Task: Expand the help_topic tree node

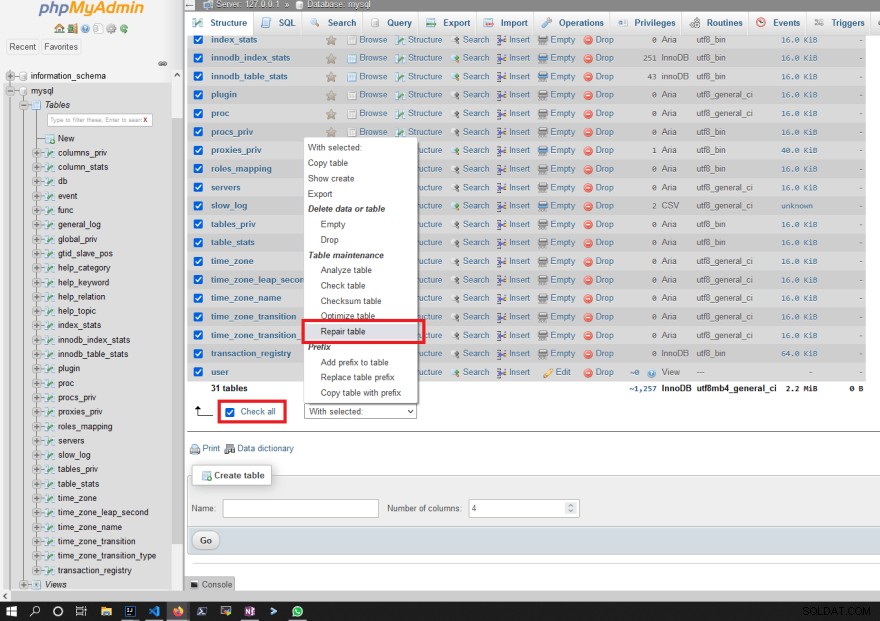Action: coord(36,311)
